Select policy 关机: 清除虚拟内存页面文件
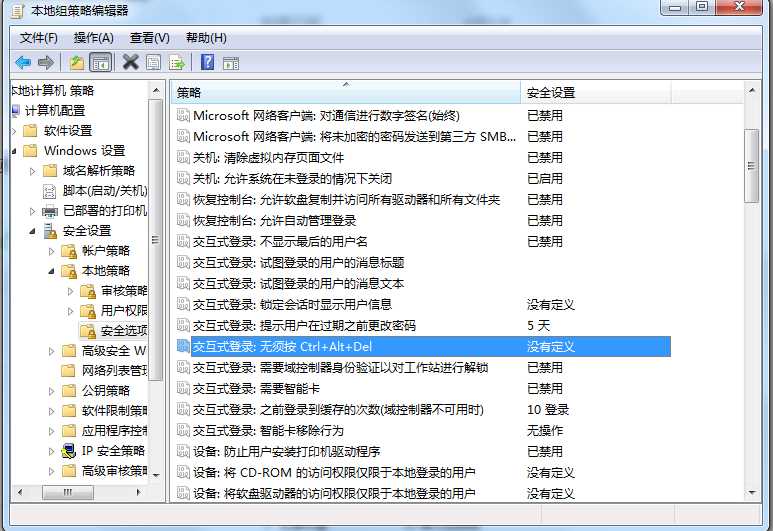The width and height of the screenshot is (773, 531). [269, 158]
